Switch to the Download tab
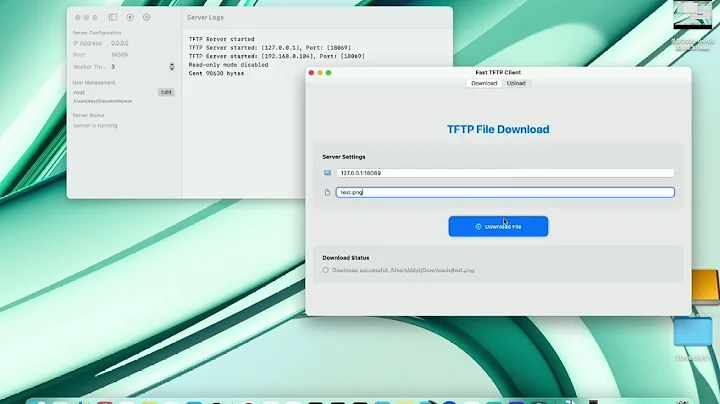Image resolution: width=720 pixels, height=404 pixels. (484, 83)
